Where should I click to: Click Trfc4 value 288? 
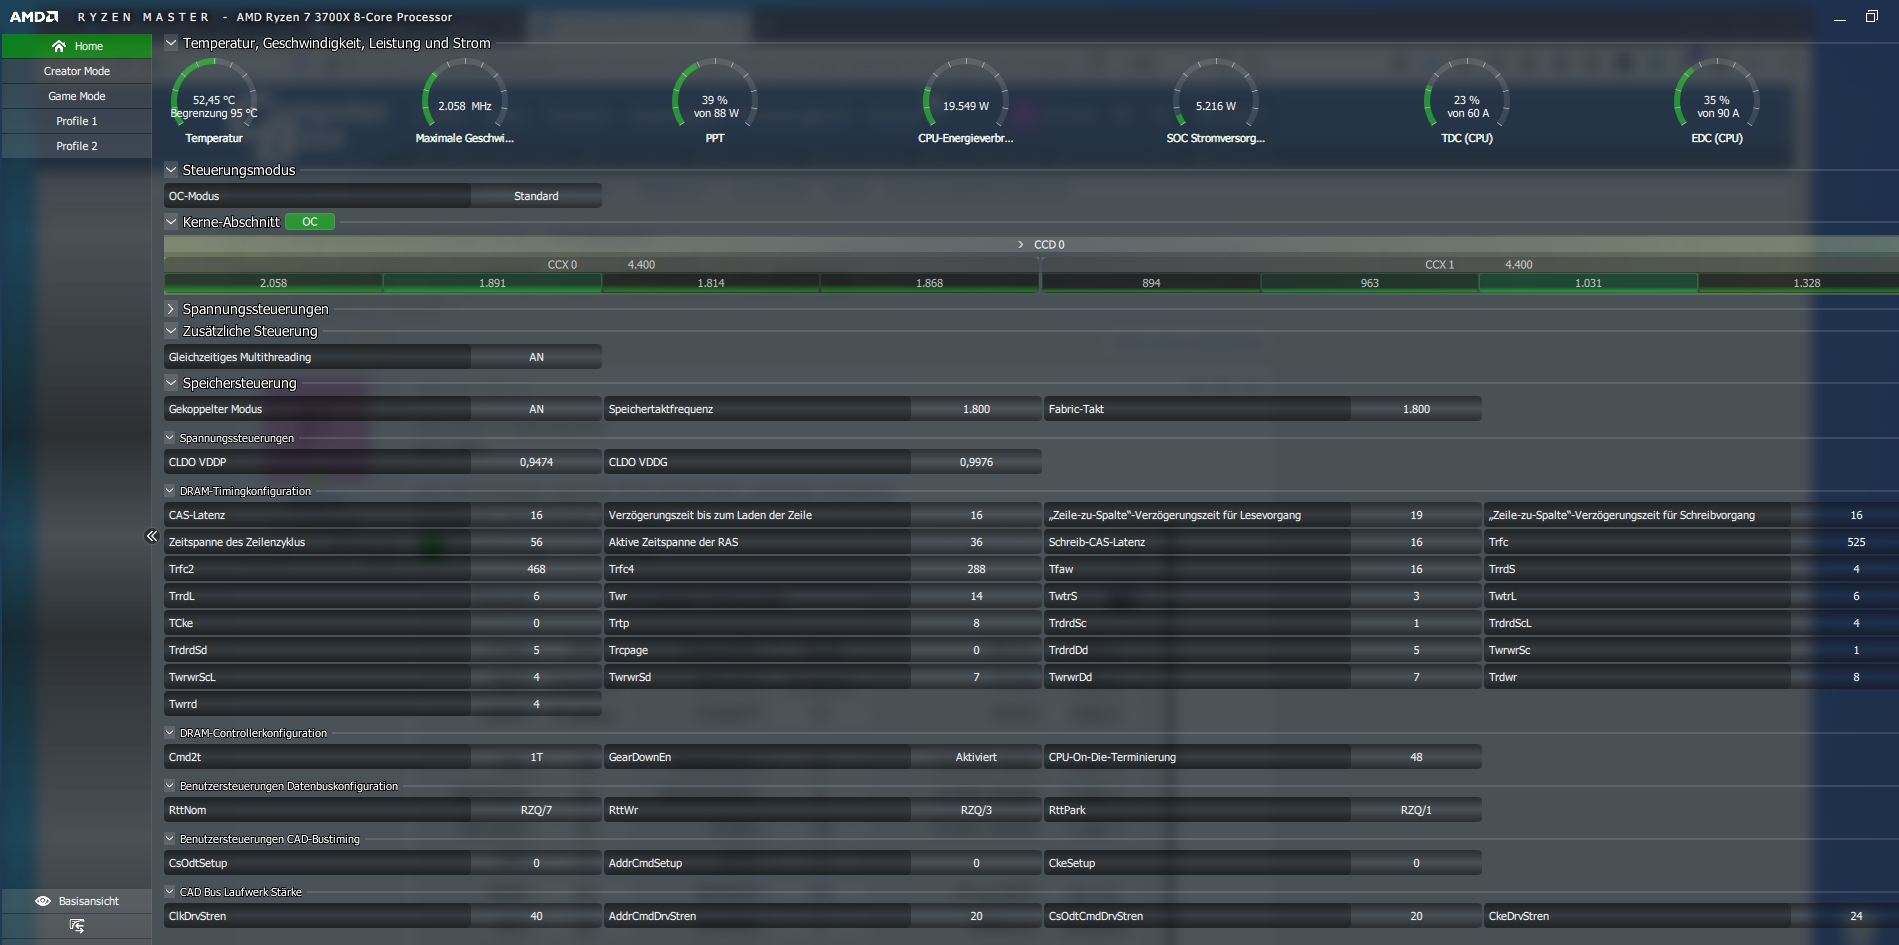click(976, 569)
